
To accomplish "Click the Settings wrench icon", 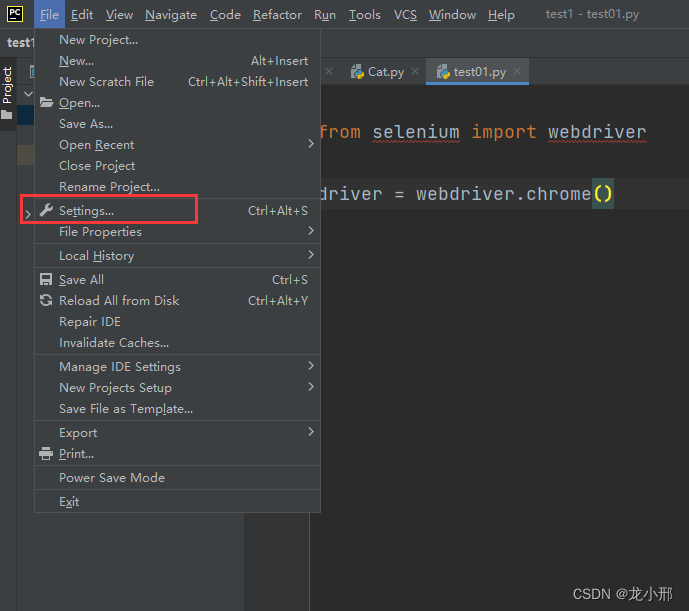I will [46, 211].
